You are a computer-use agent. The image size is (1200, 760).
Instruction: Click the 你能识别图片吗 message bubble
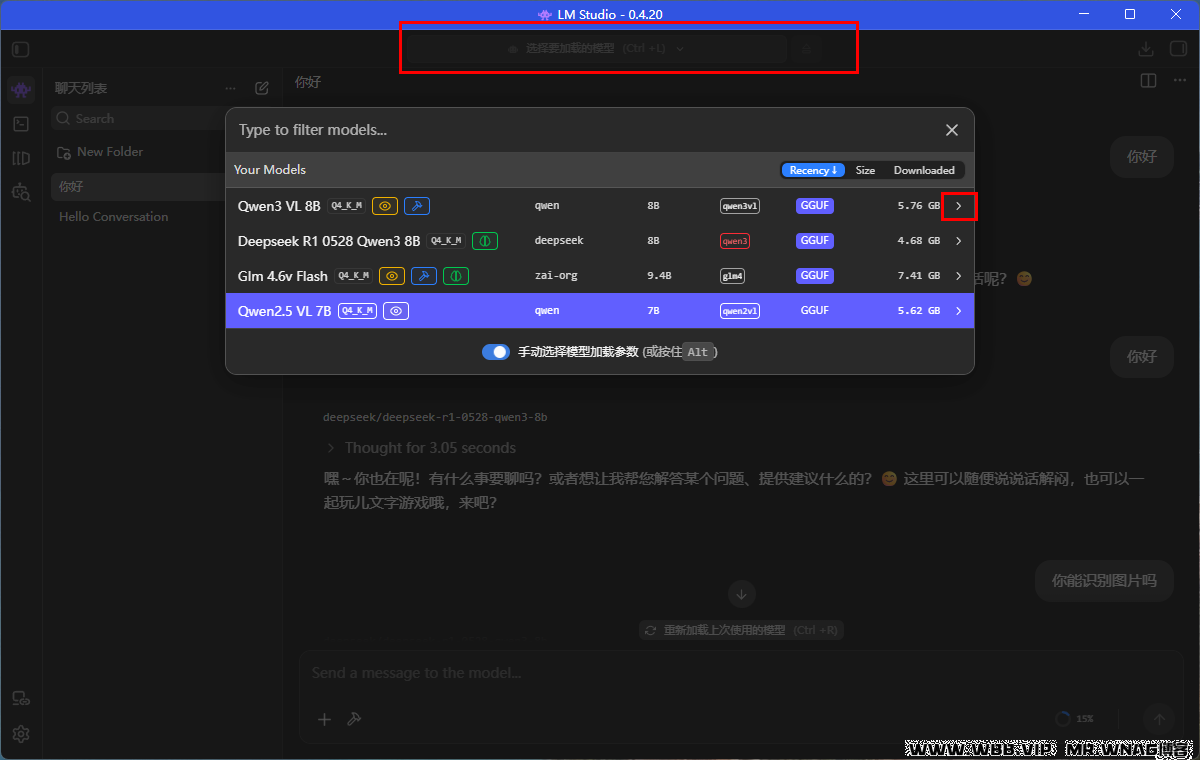pos(1104,580)
